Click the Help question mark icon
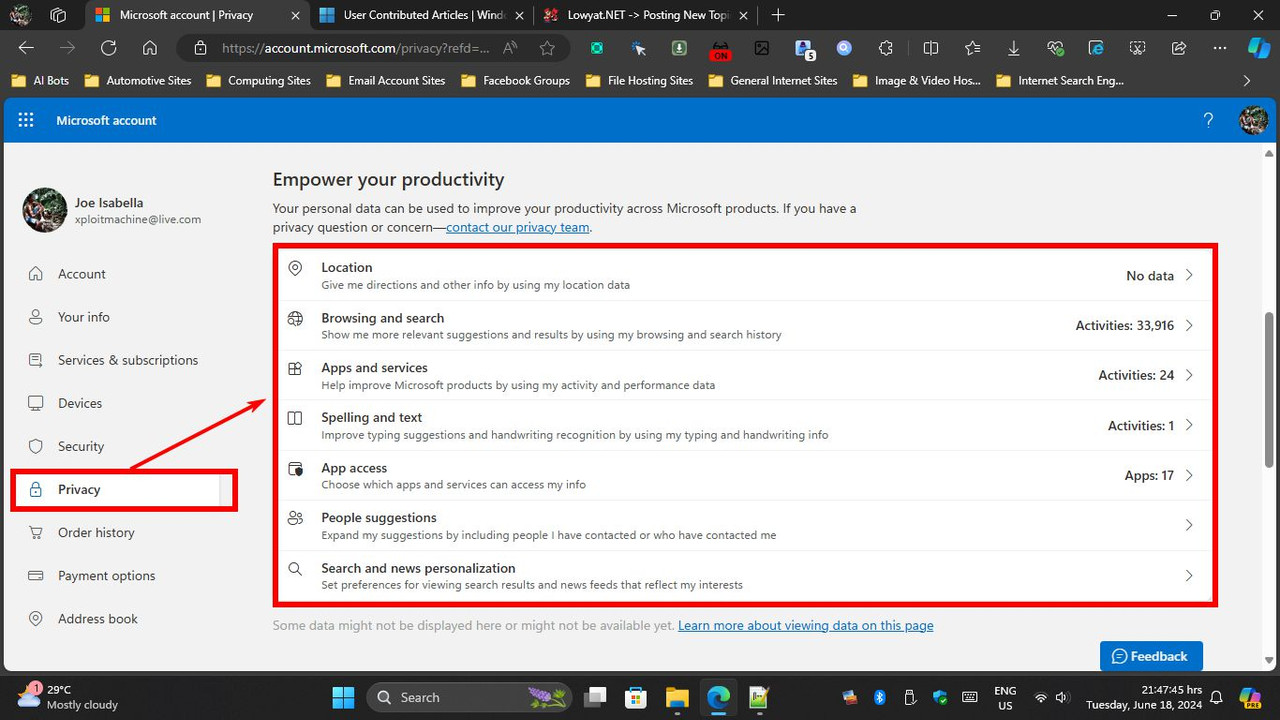This screenshot has height=720, width=1280. pos(1208,120)
